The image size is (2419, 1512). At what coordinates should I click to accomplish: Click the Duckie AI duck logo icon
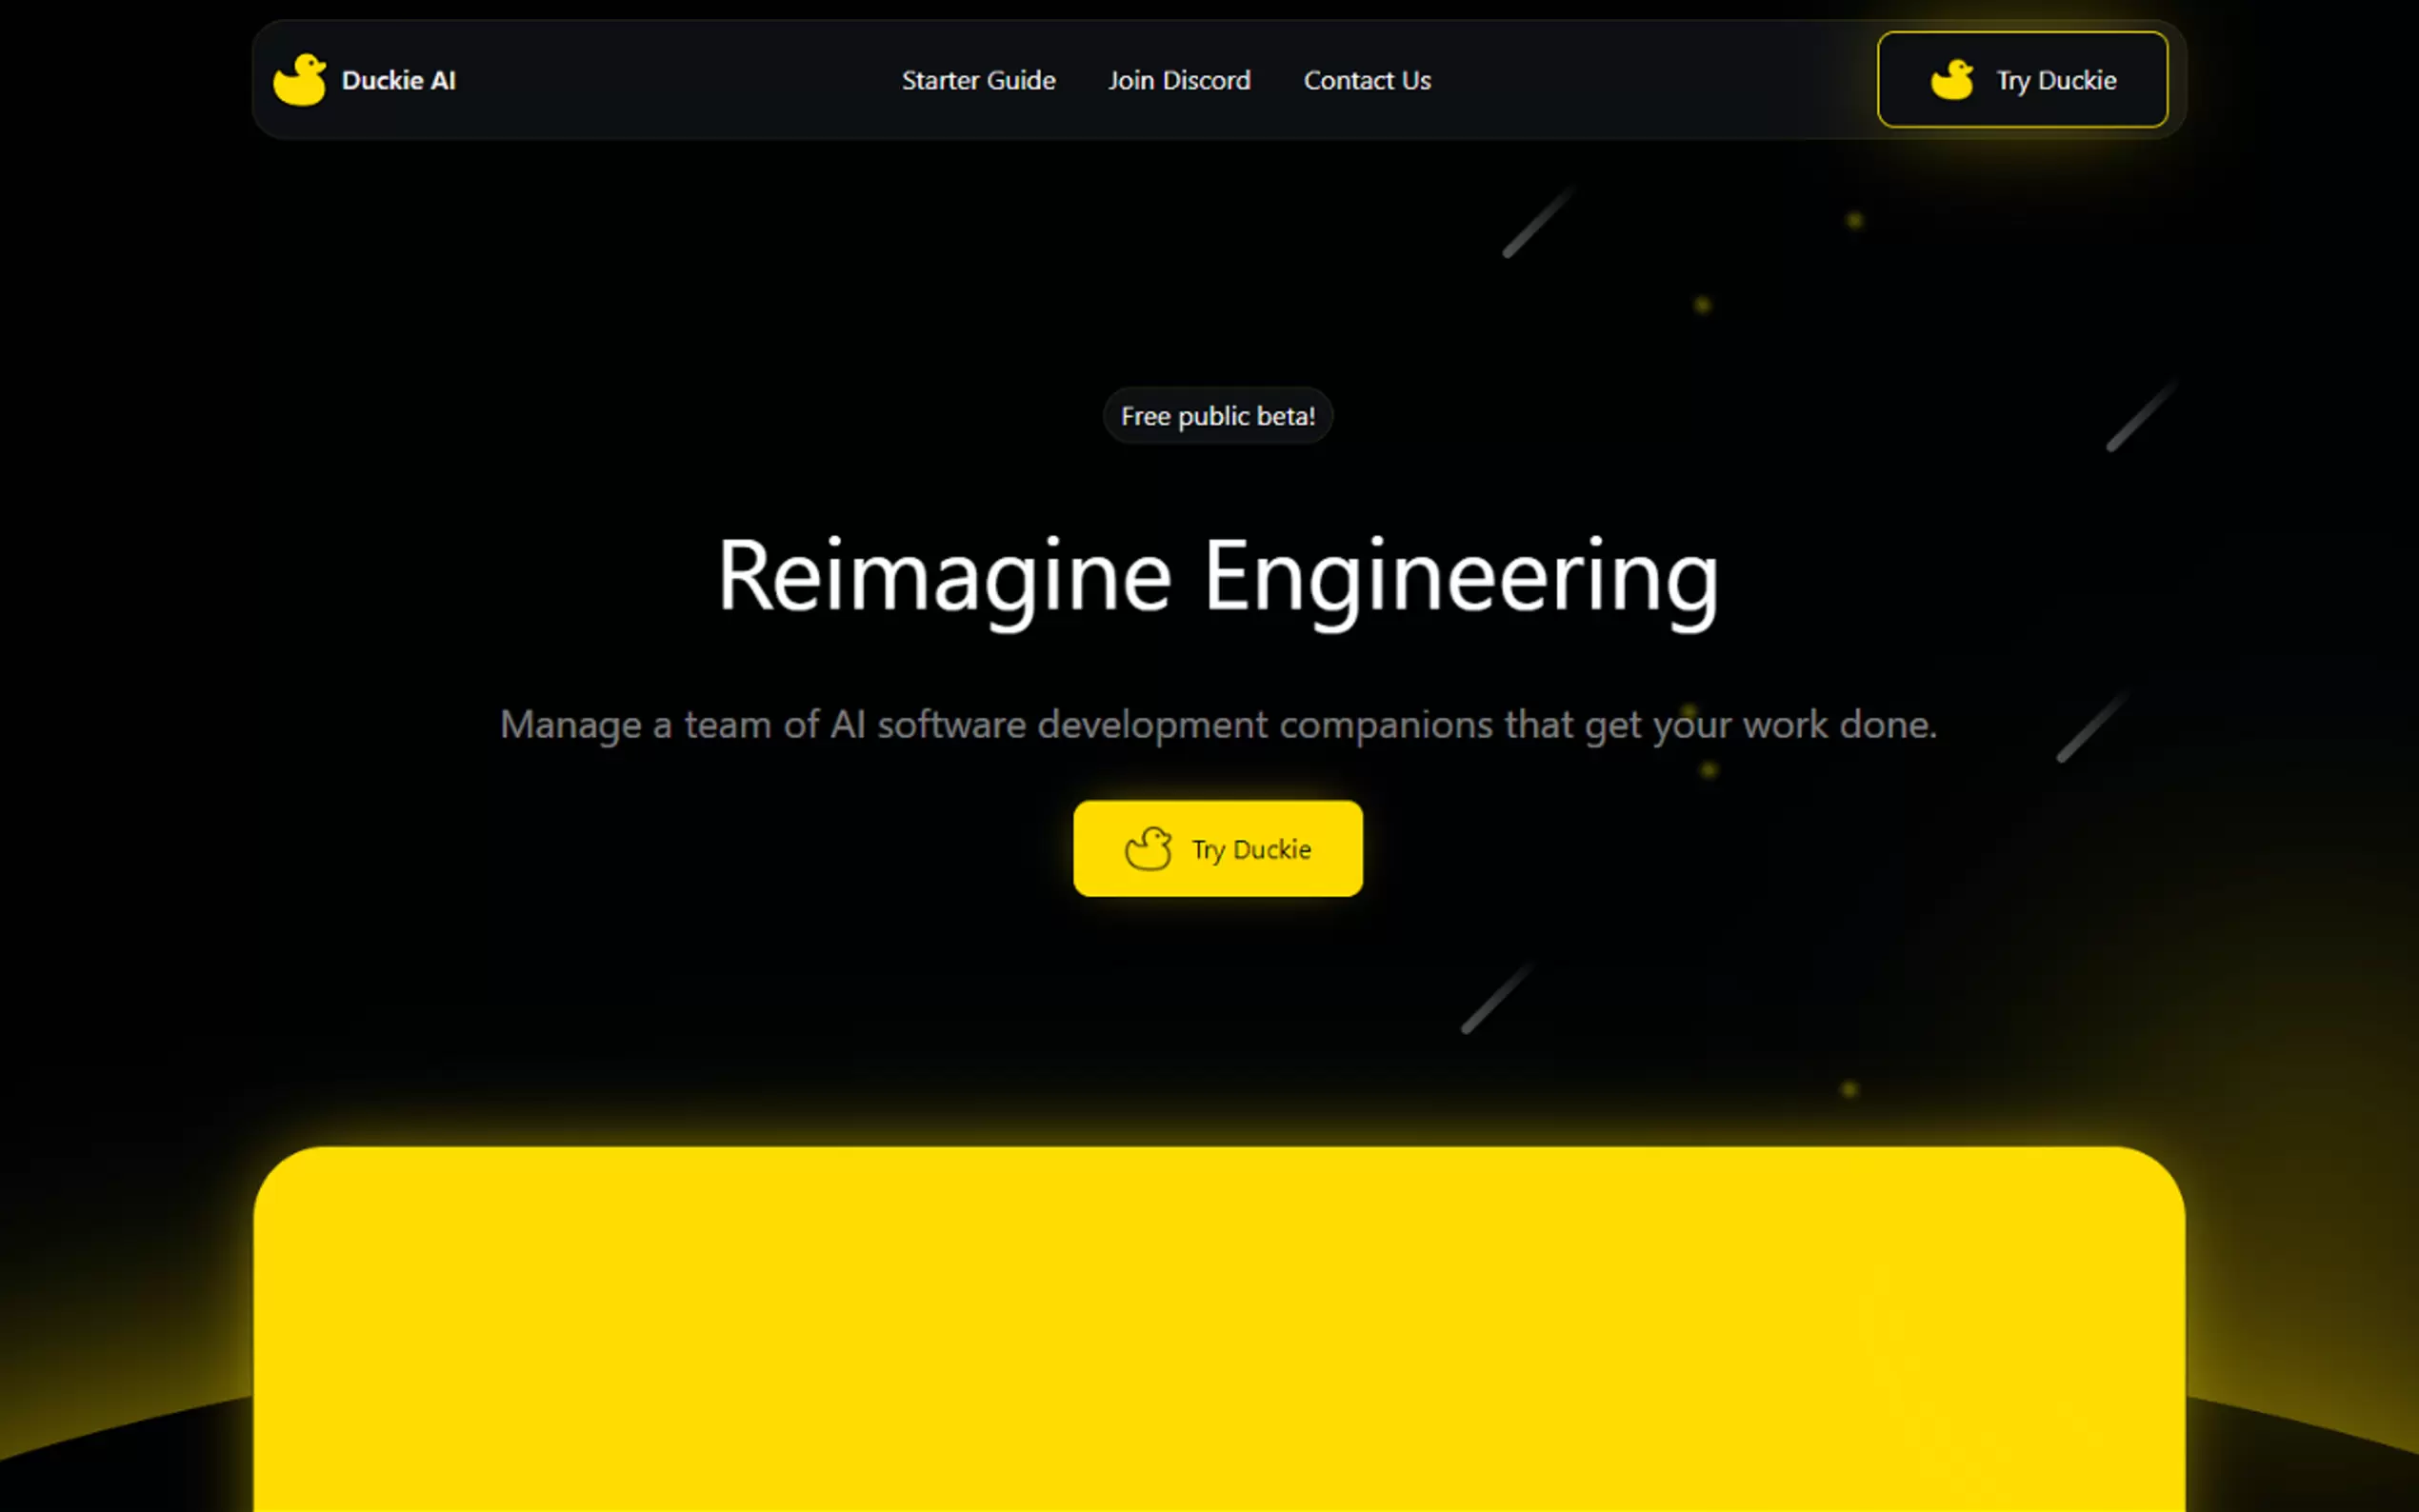[300, 80]
